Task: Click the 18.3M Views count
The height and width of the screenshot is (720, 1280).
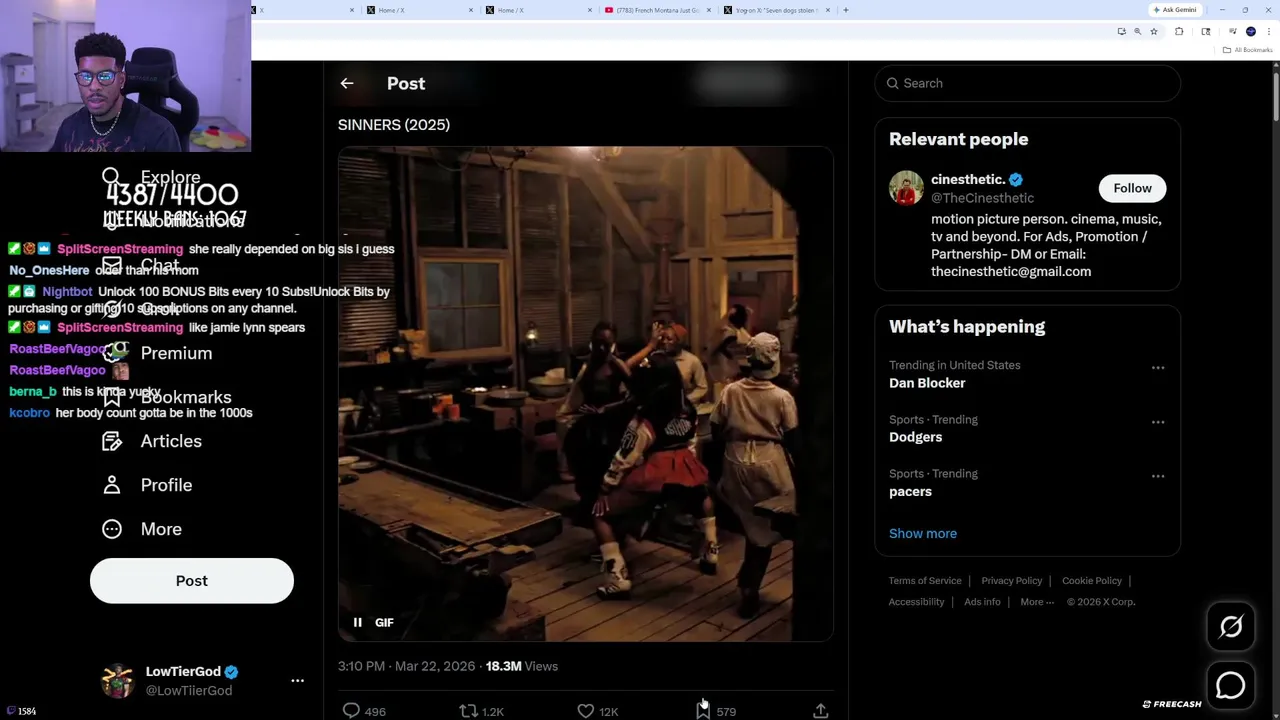Action: coord(522,666)
